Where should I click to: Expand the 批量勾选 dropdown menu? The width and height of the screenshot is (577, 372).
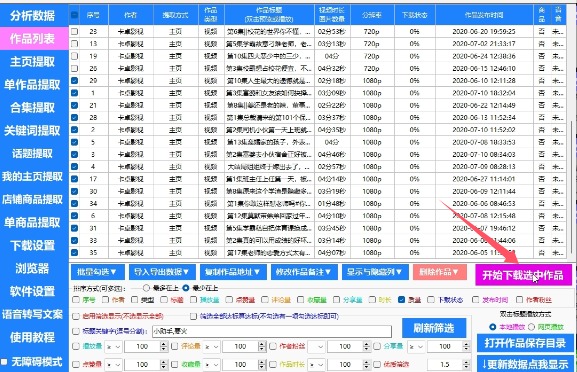(x=98, y=272)
